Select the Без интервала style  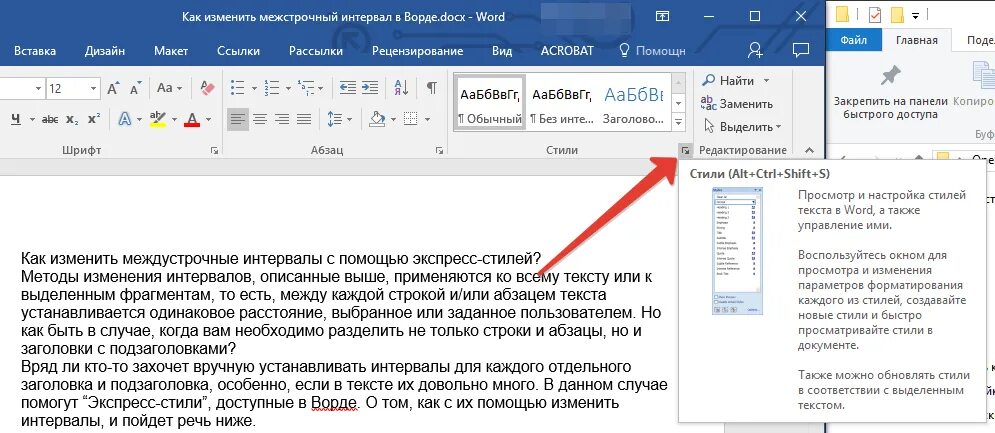tap(561, 103)
